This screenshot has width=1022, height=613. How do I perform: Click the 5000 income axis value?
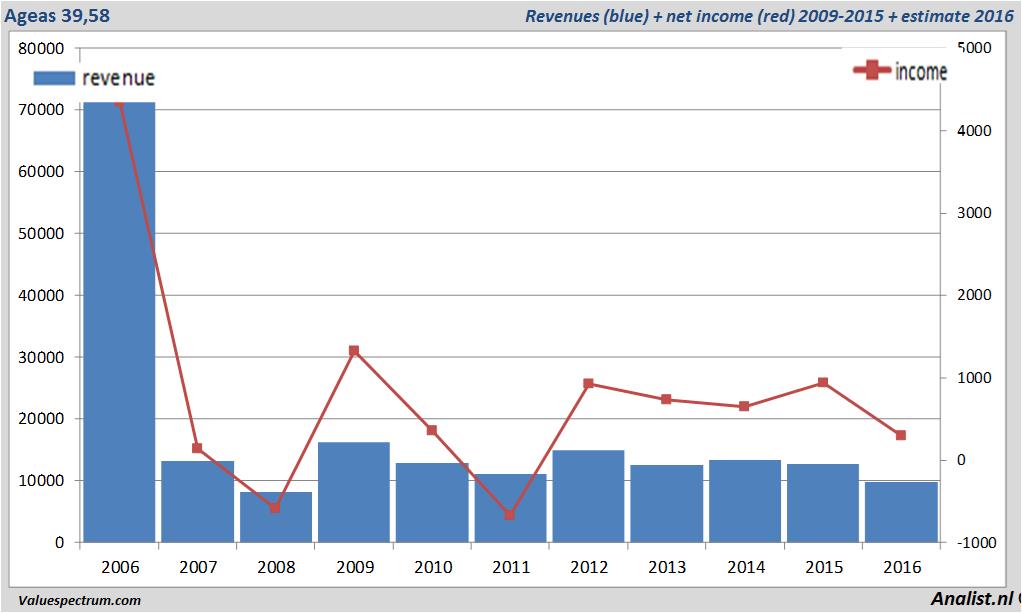(974, 48)
